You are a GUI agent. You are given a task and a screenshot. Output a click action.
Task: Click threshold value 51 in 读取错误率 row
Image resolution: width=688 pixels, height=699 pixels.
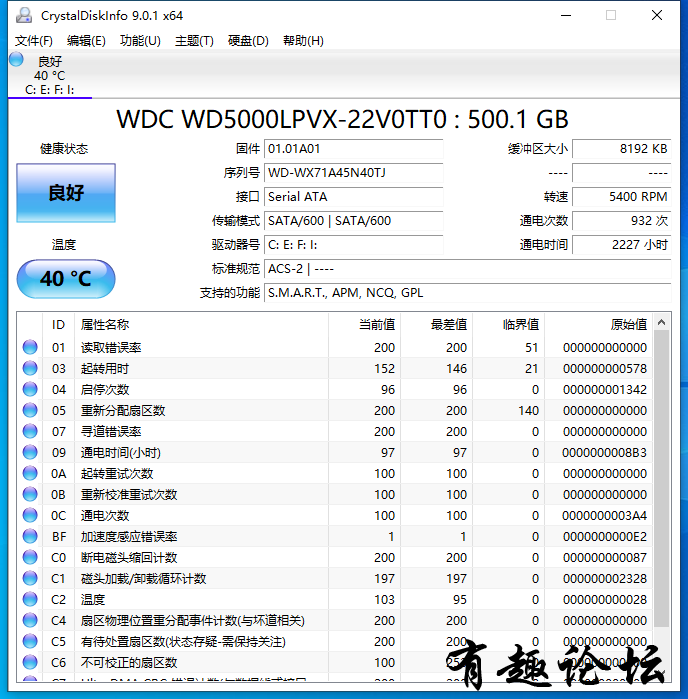click(x=531, y=348)
